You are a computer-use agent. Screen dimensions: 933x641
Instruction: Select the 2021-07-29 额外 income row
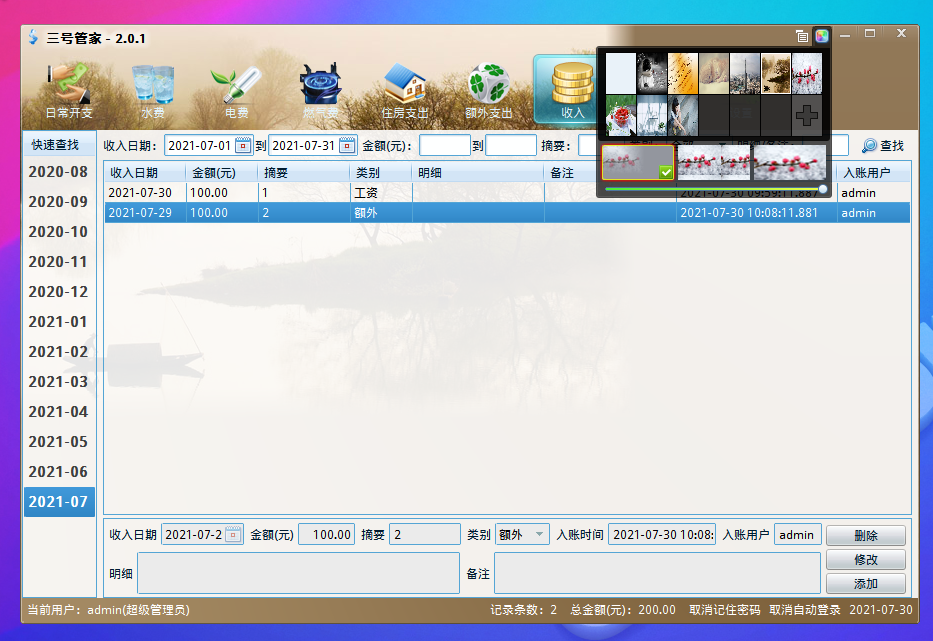tap(507, 212)
